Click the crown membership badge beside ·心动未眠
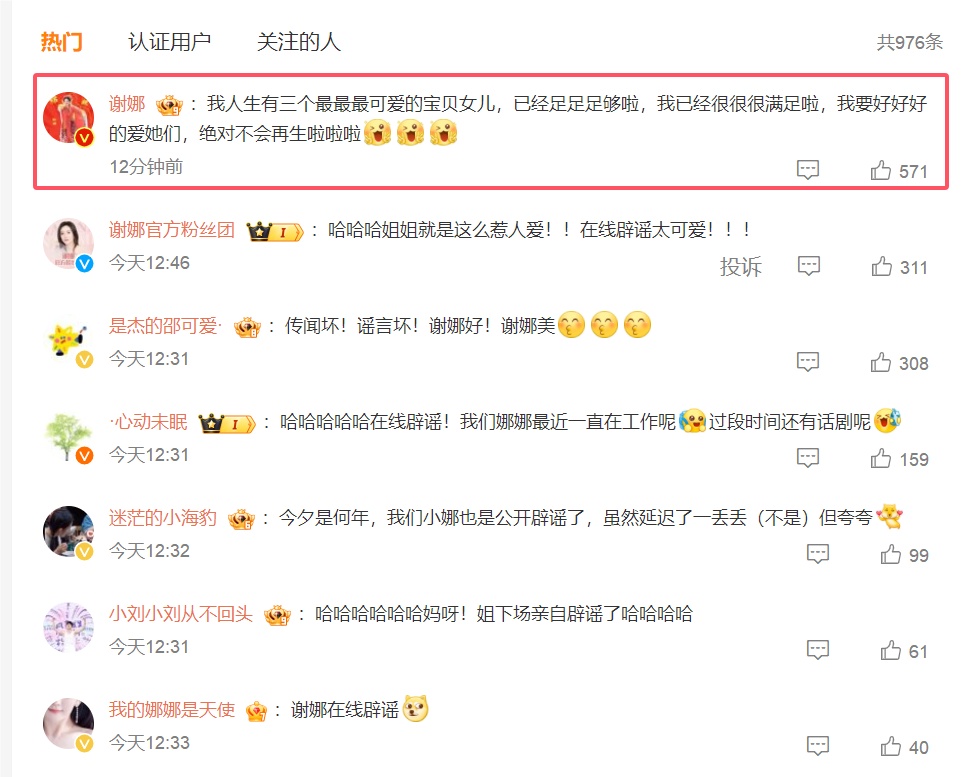968x777 pixels. [x=227, y=423]
